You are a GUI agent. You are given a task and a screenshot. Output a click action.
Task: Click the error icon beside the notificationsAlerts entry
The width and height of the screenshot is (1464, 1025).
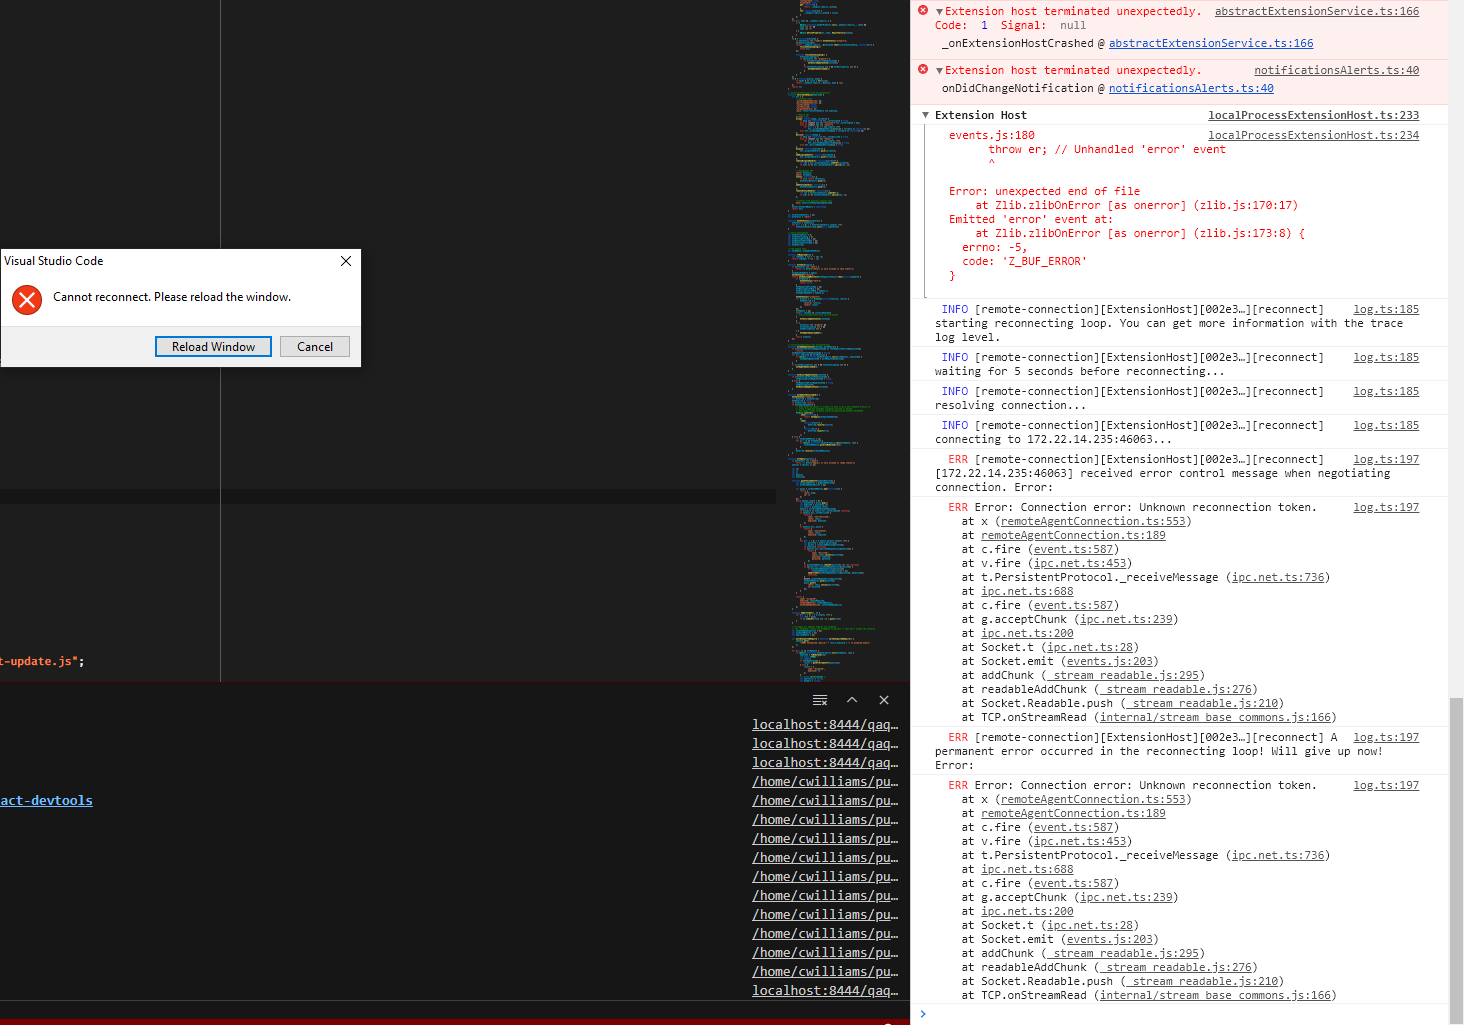(x=922, y=69)
